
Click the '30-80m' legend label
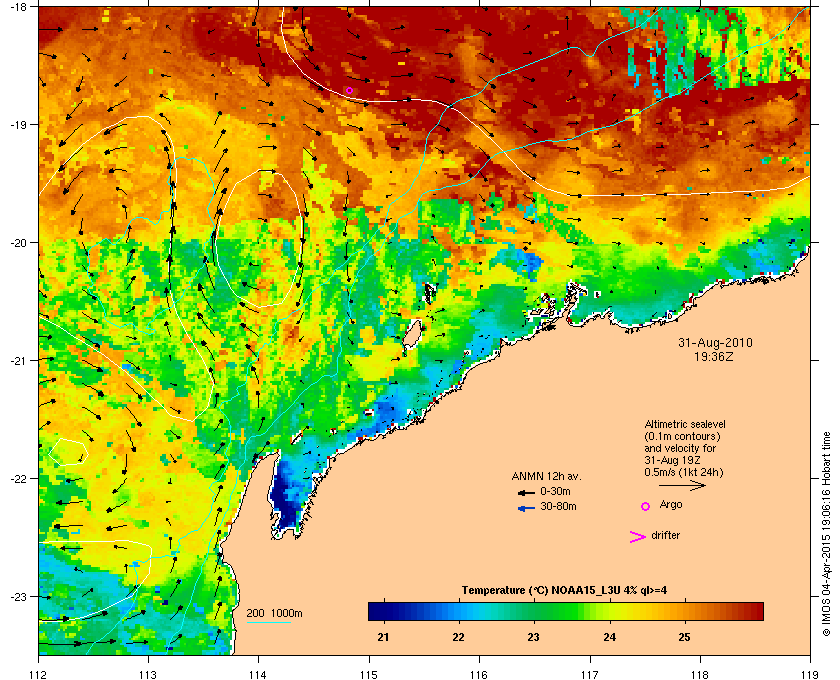[558, 506]
